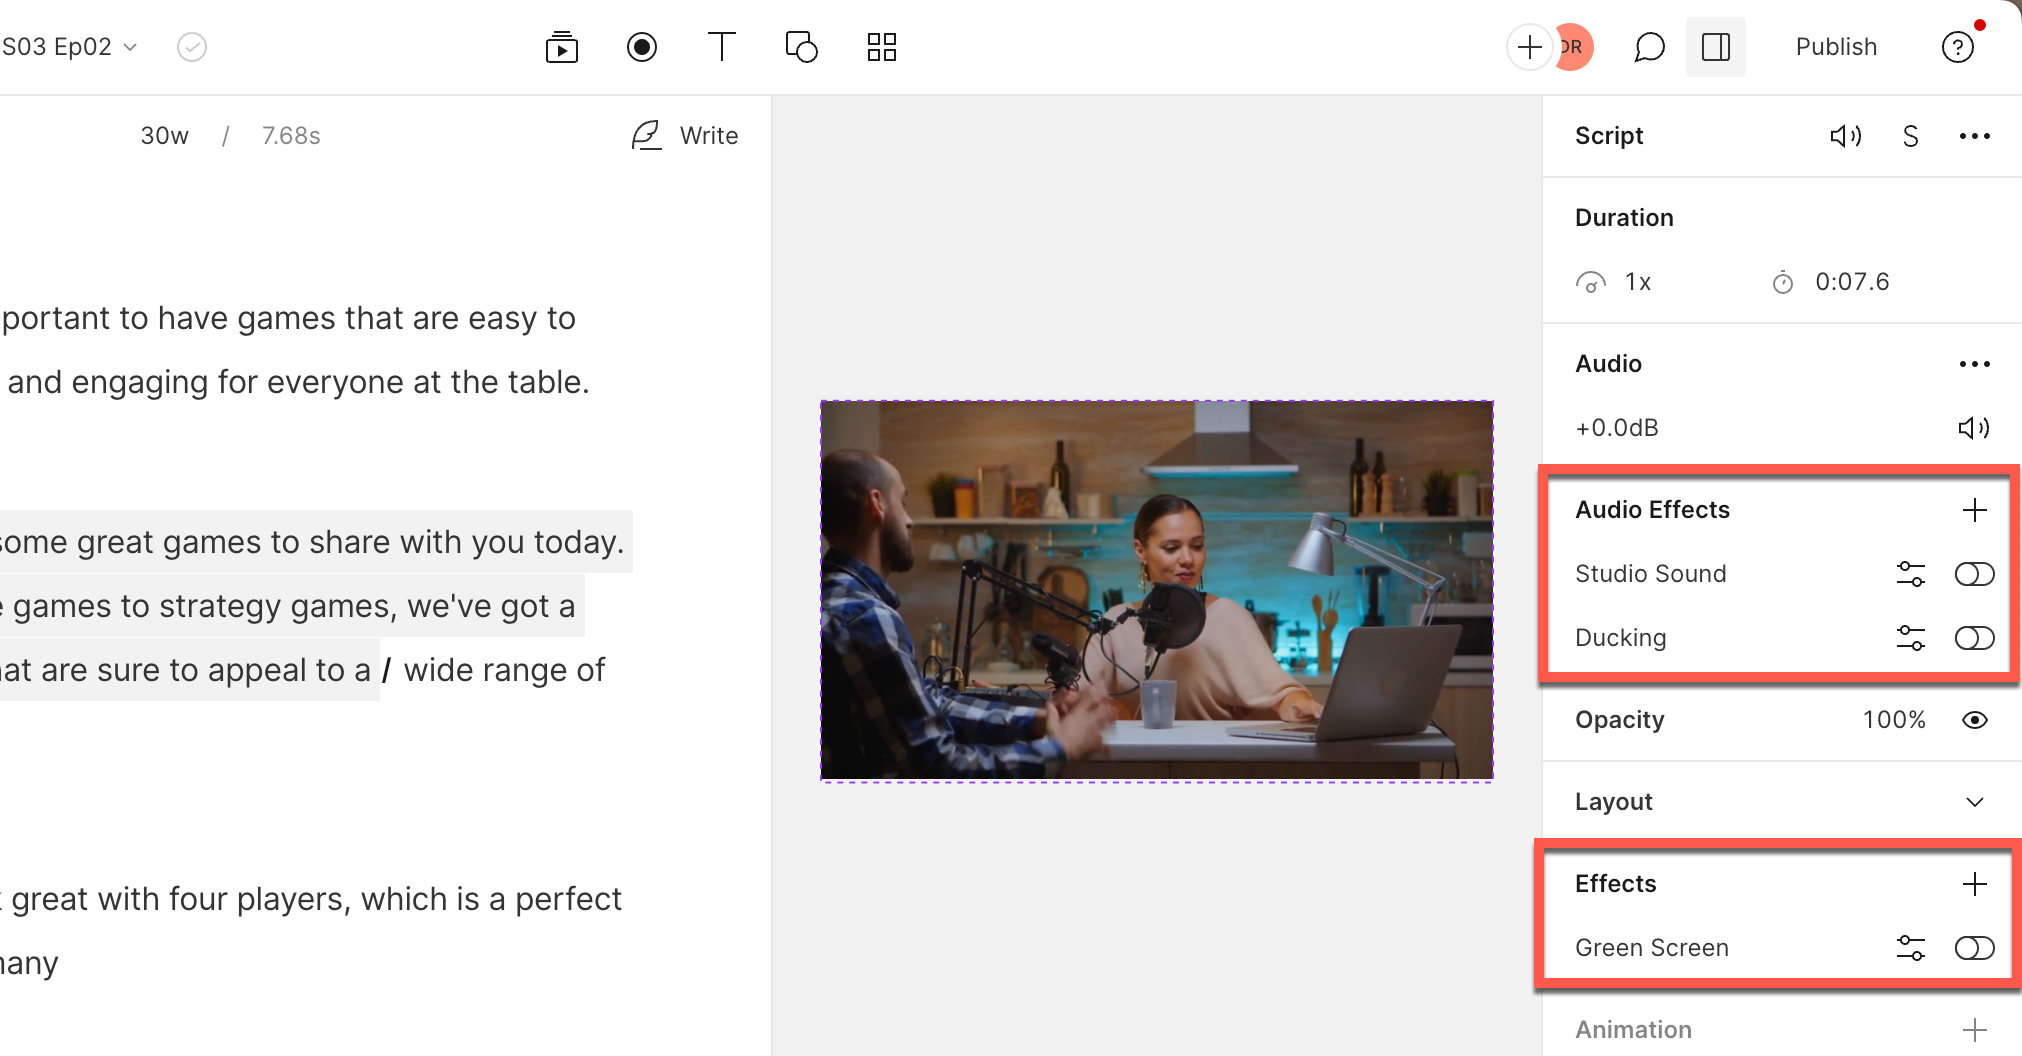Click the Opacity 100% value
This screenshot has width=2022, height=1056.
(1893, 719)
